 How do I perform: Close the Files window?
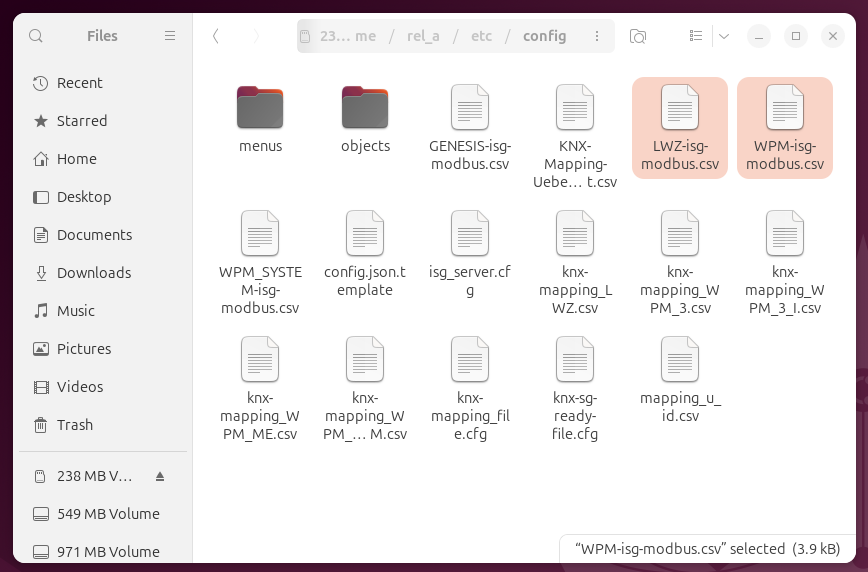point(833,36)
